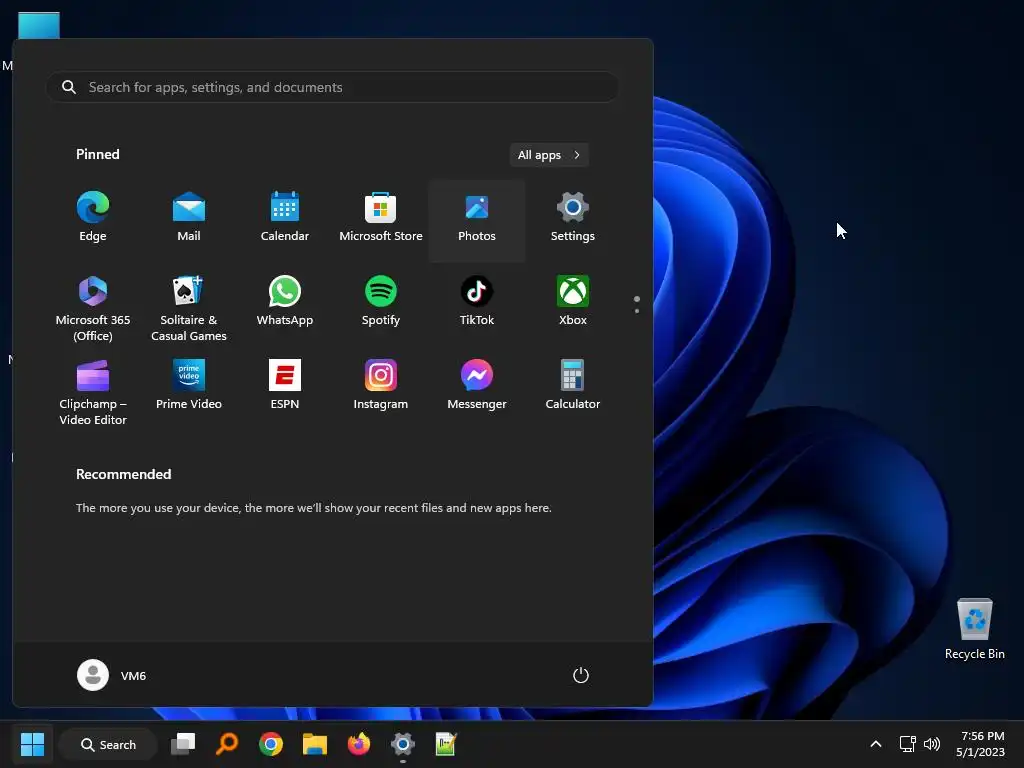Click the Windows Start button on taskbar
The height and width of the screenshot is (768, 1024).
[32, 744]
